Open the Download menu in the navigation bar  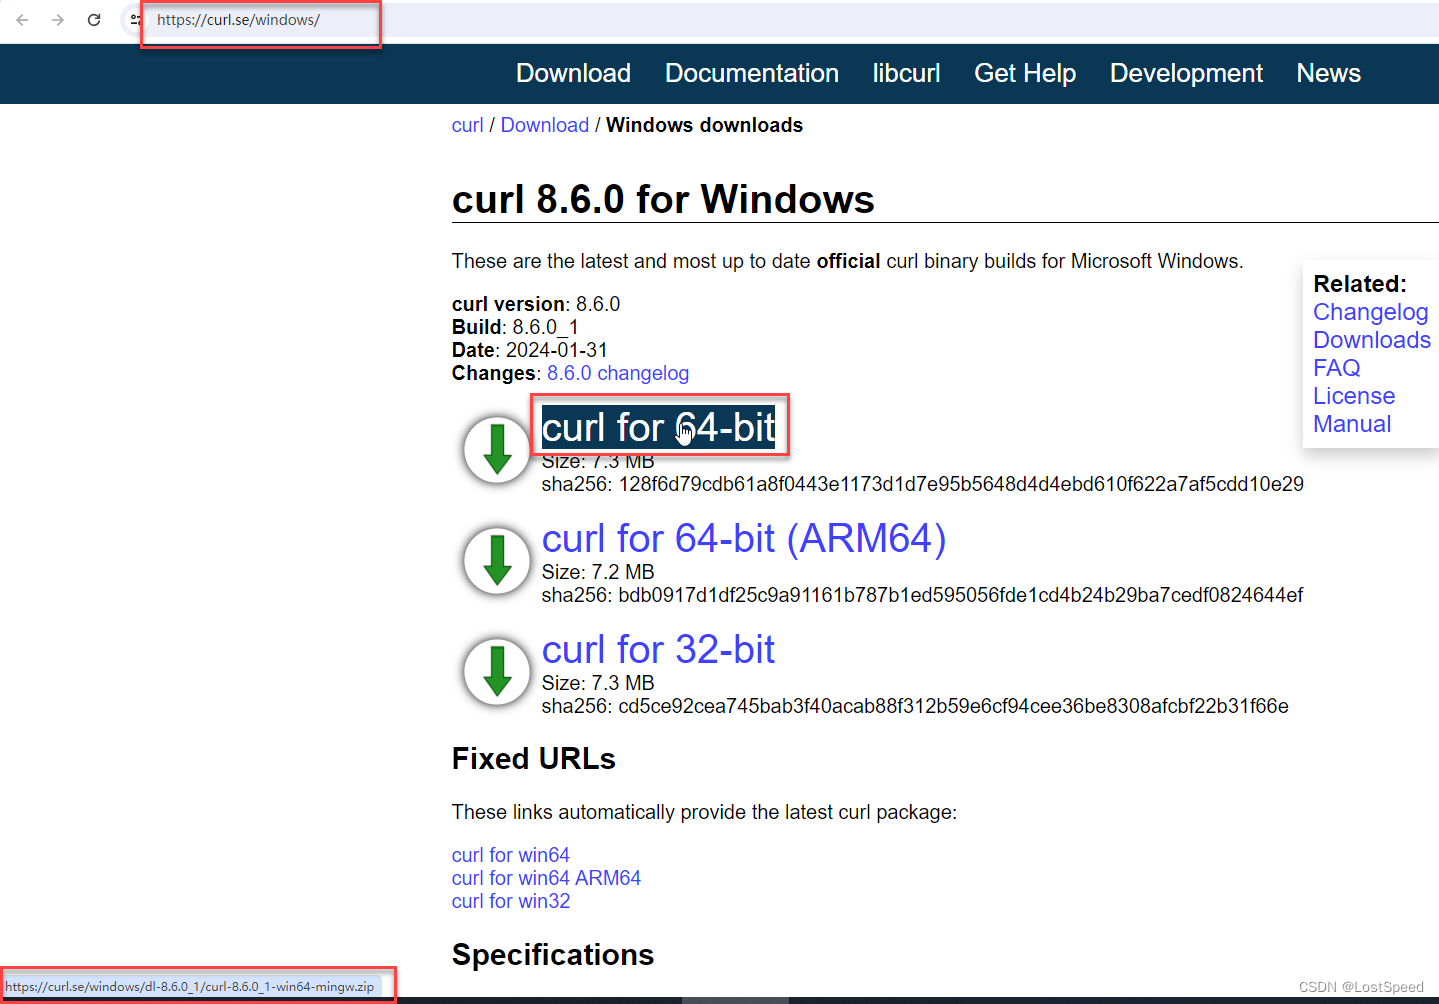(572, 73)
